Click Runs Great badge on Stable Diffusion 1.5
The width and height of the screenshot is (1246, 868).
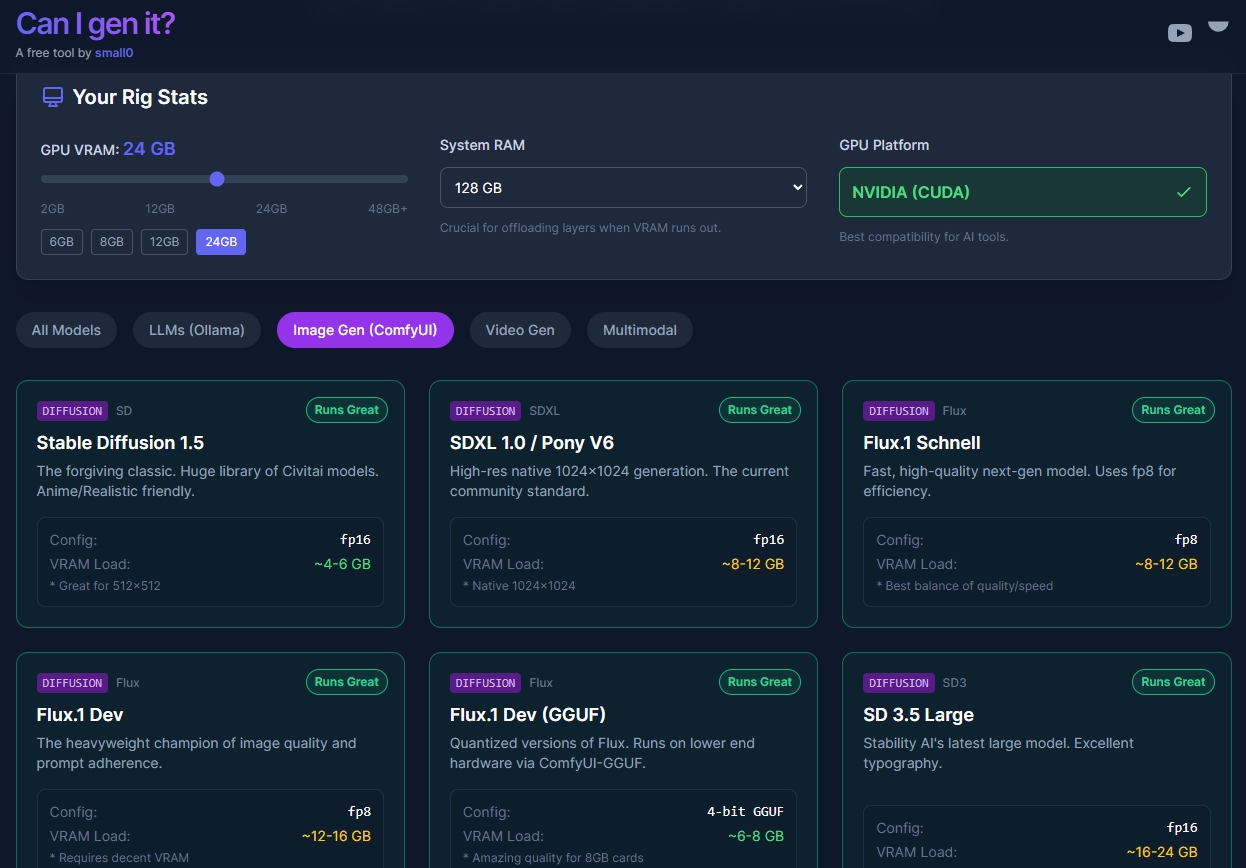pyautogui.click(x=347, y=410)
